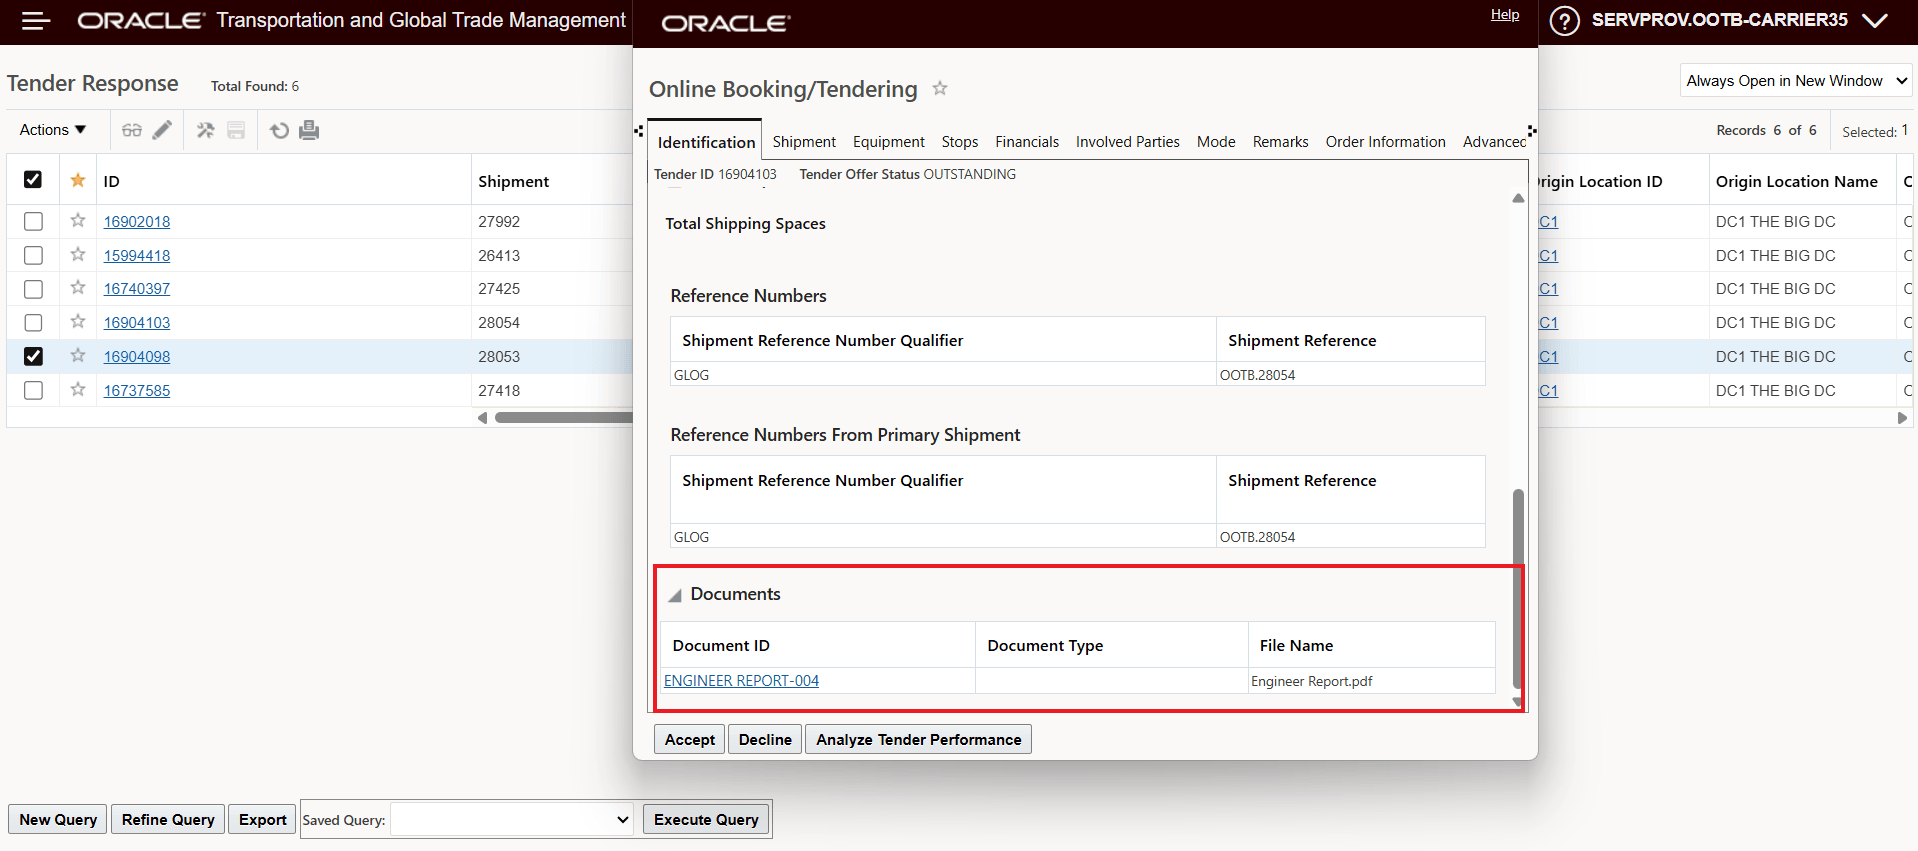Switch to the Shipment tab
The image size is (1918, 851).
click(x=804, y=142)
